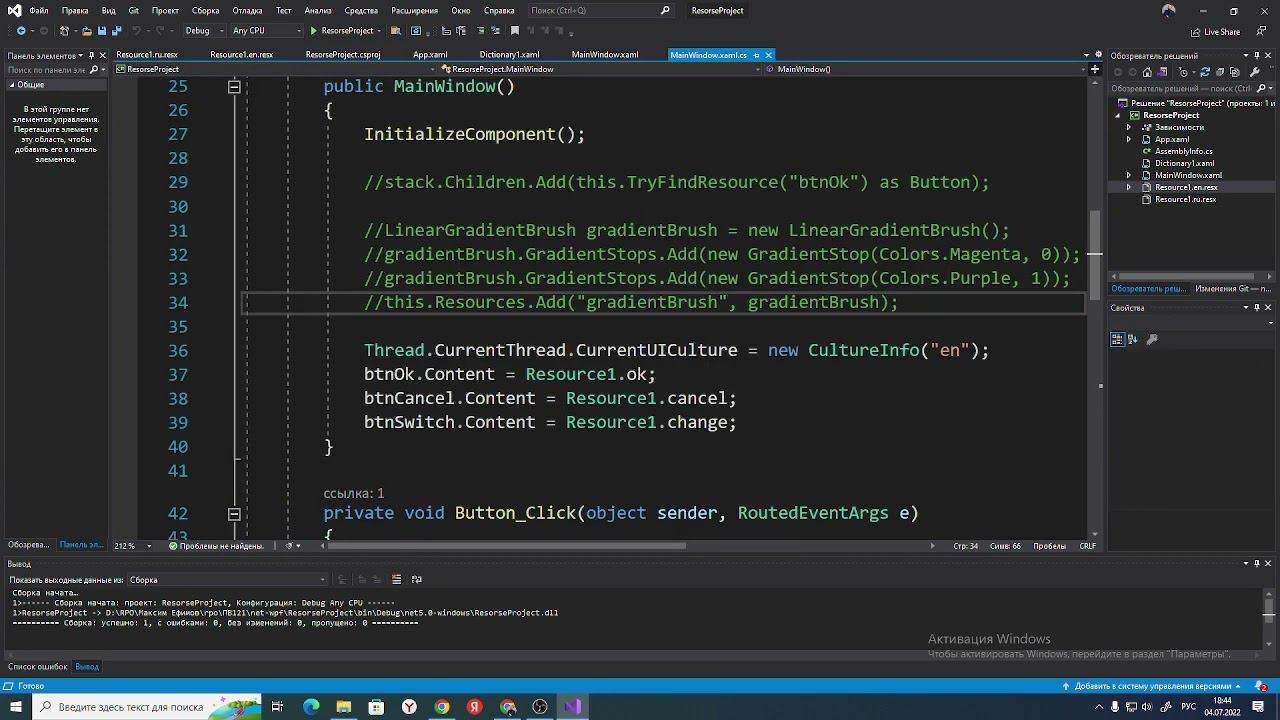Viewport: 1280px width, 720px height.
Task: Click Добавить в систему управления версиями
Action: tap(1152, 686)
